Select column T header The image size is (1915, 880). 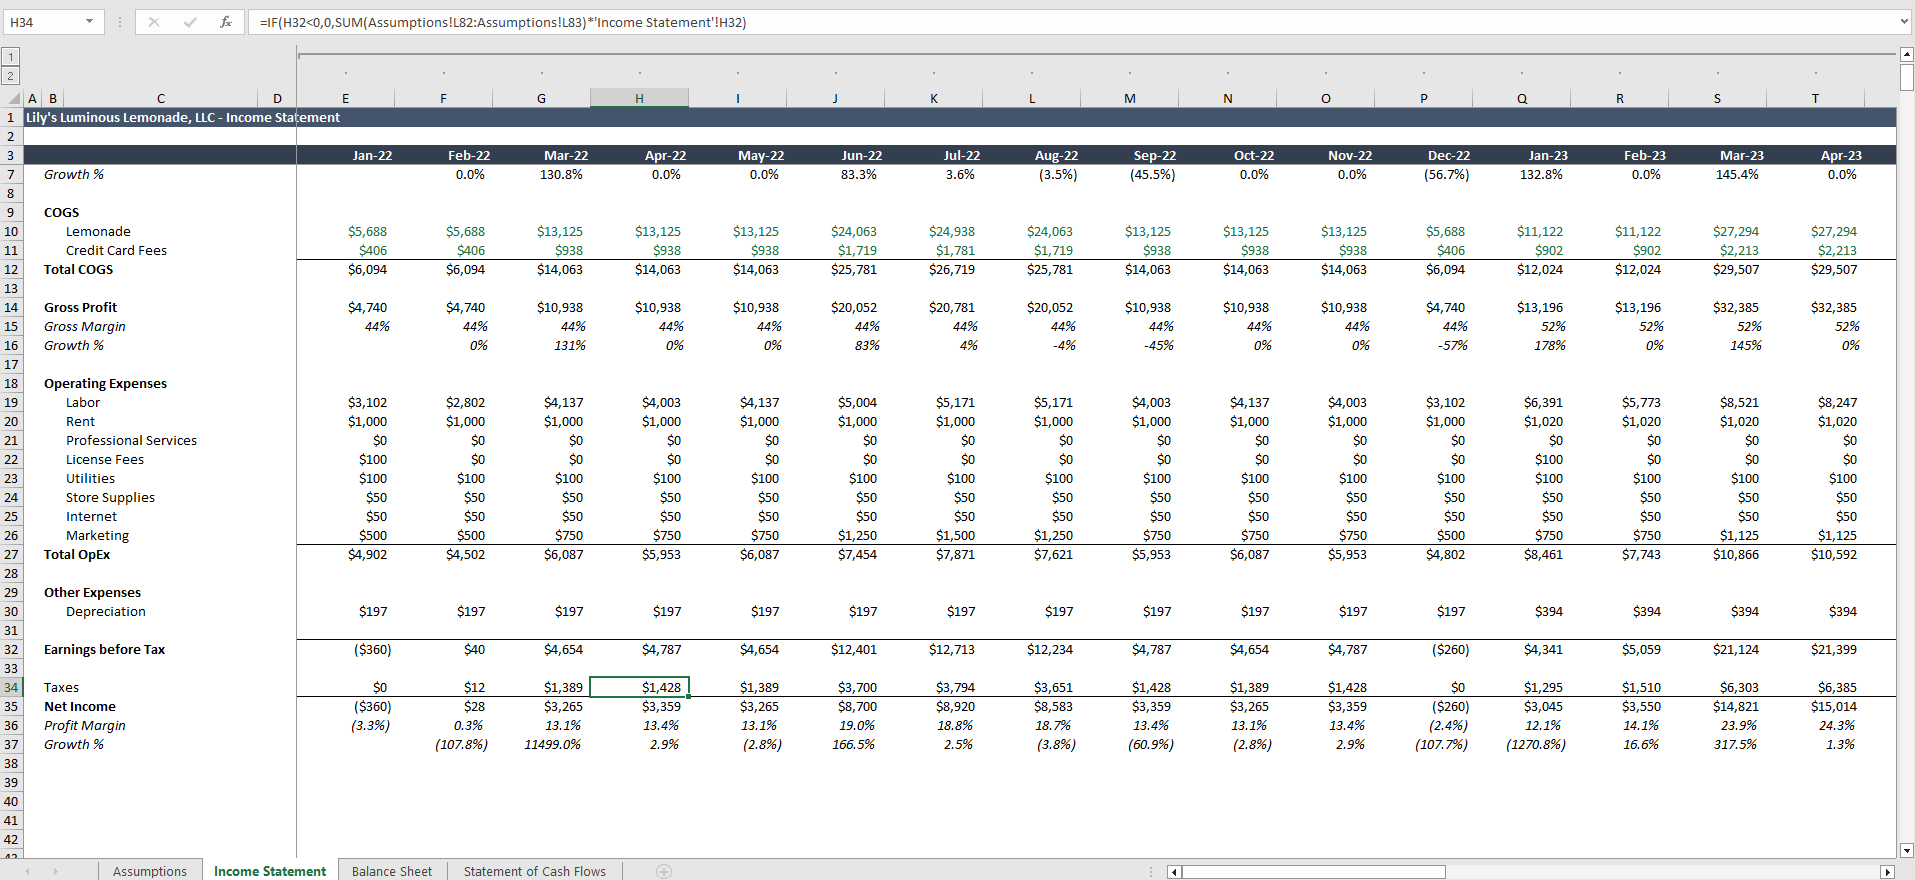[1815, 98]
